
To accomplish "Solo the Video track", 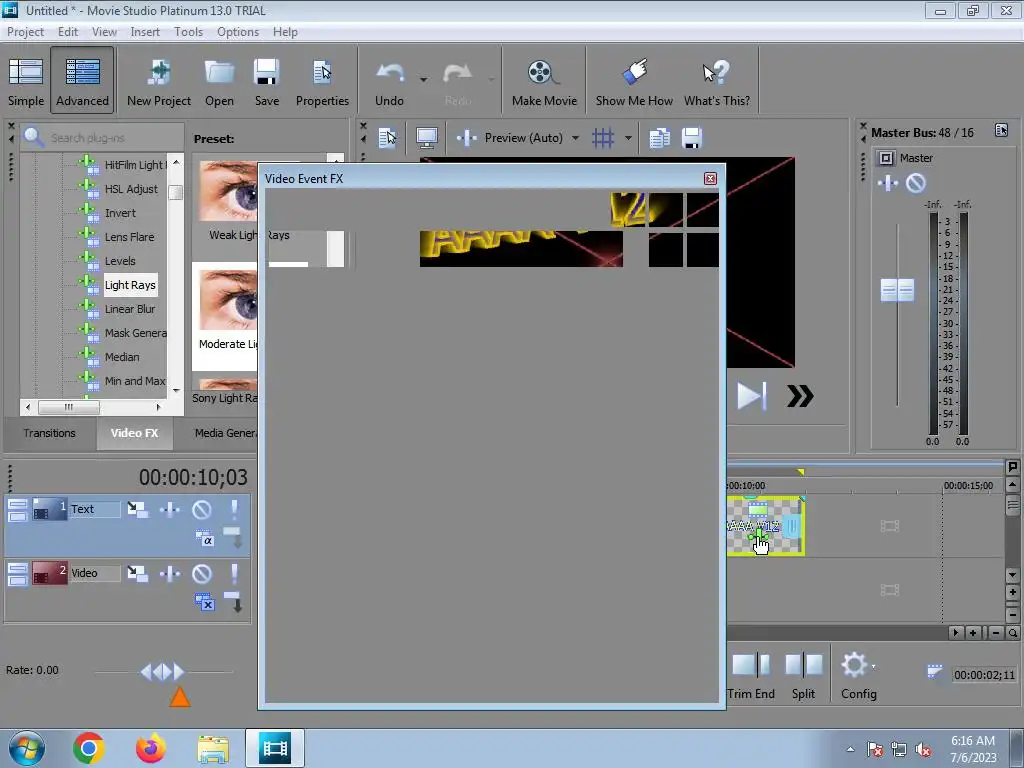I will click(x=234, y=573).
